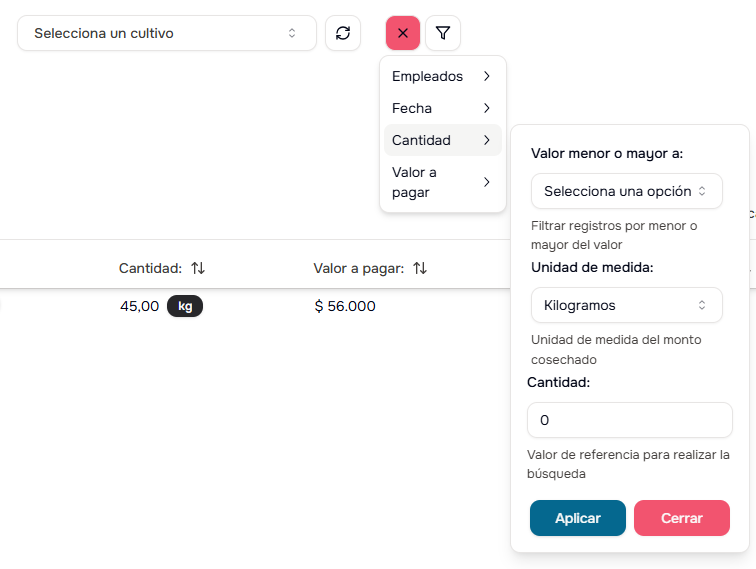Click the red X clear-filters button

403,33
